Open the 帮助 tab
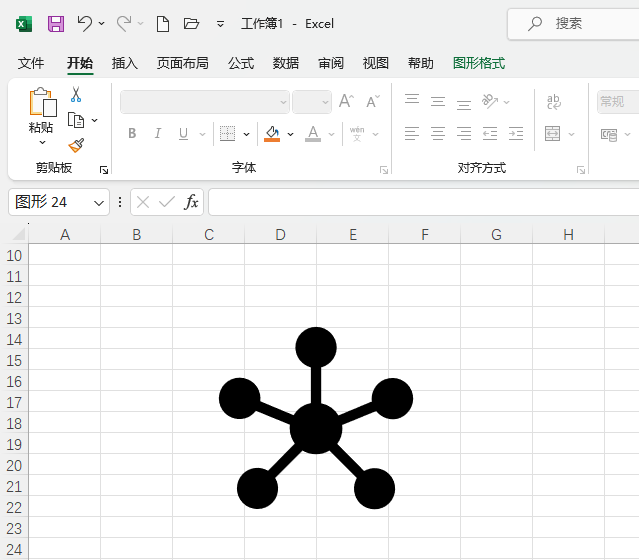 click(x=421, y=63)
